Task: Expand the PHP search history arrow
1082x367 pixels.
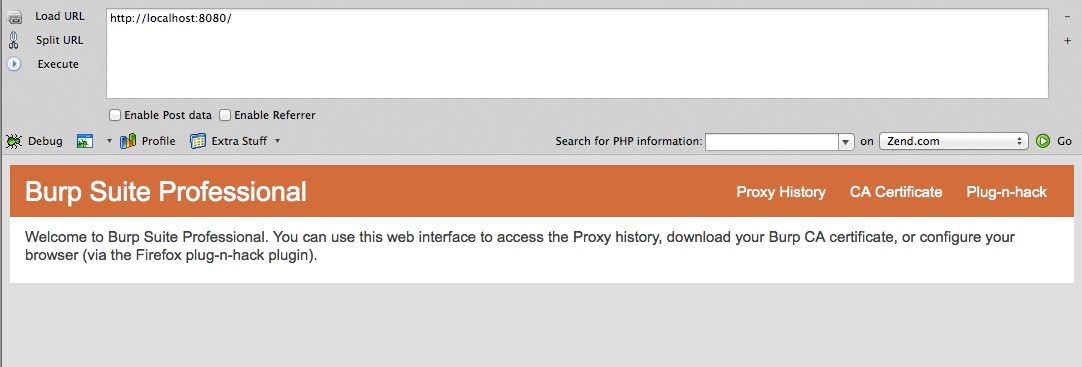Action: [x=847, y=141]
